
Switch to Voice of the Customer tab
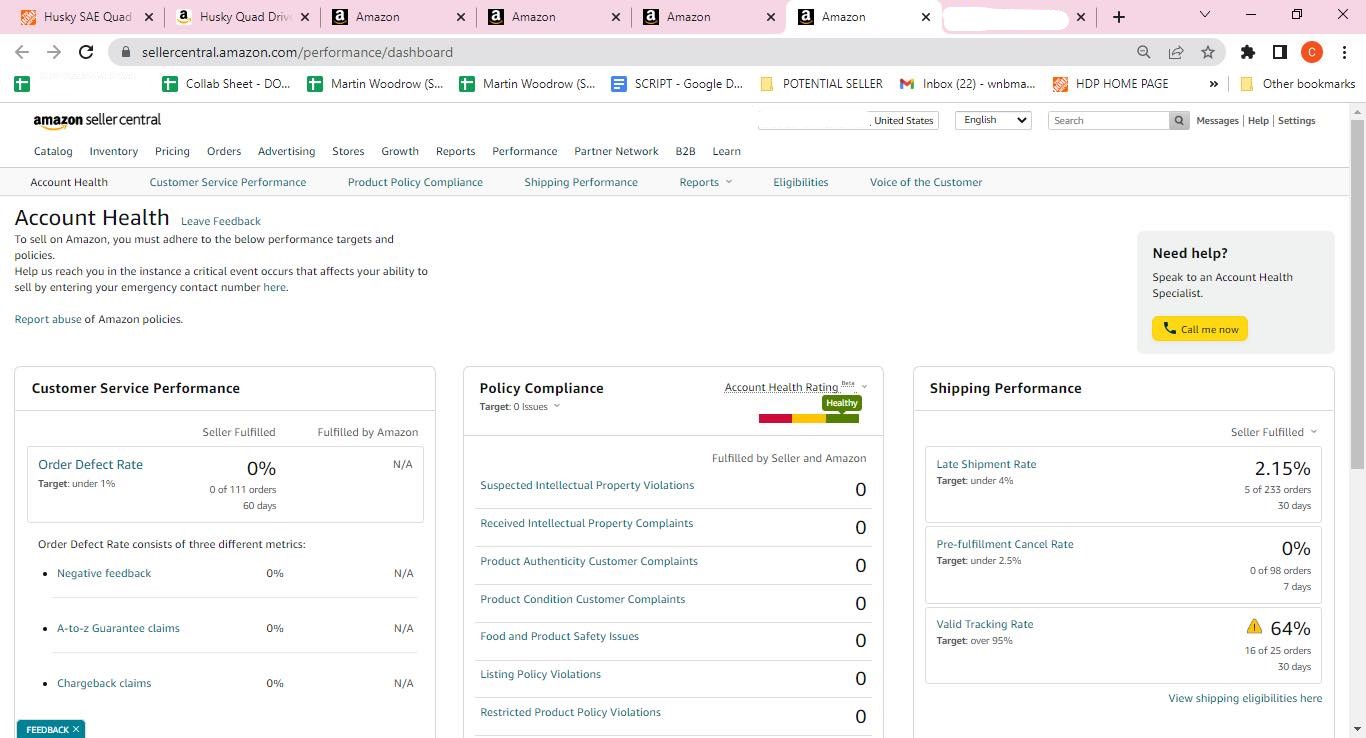[926, 182]
